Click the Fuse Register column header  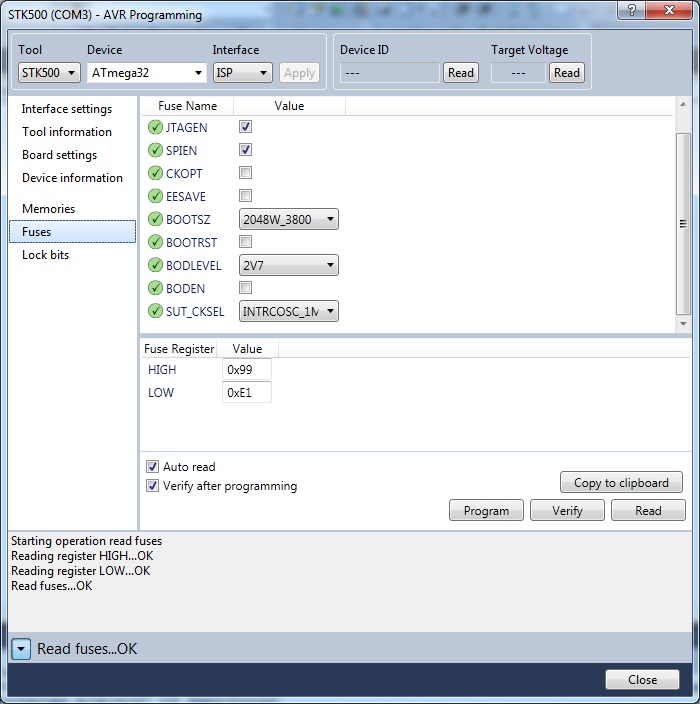[x=179, y=349]
